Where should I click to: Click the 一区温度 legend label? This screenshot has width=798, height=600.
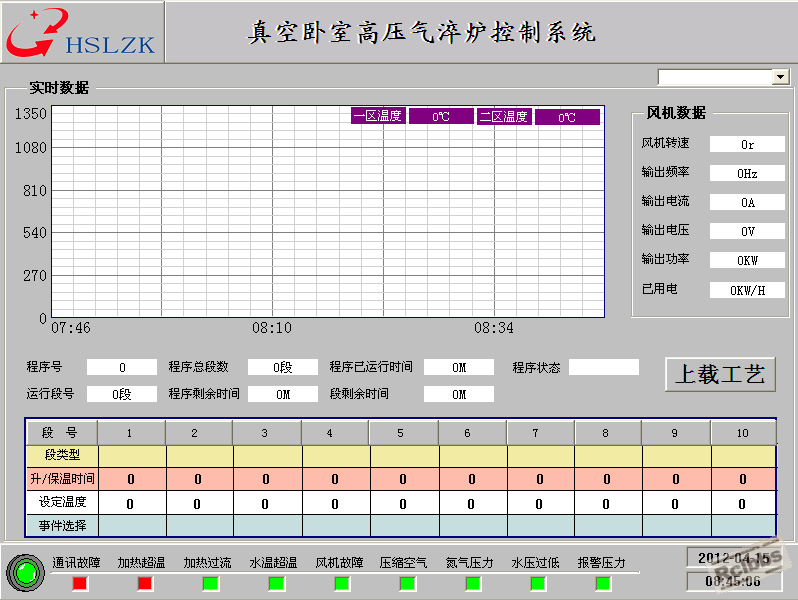coord(378,116)
